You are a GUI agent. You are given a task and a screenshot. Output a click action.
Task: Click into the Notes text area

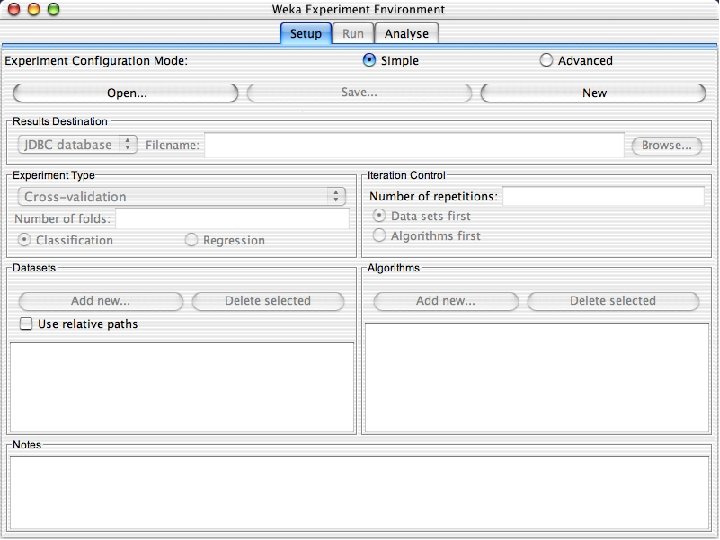tap(360, 493)
